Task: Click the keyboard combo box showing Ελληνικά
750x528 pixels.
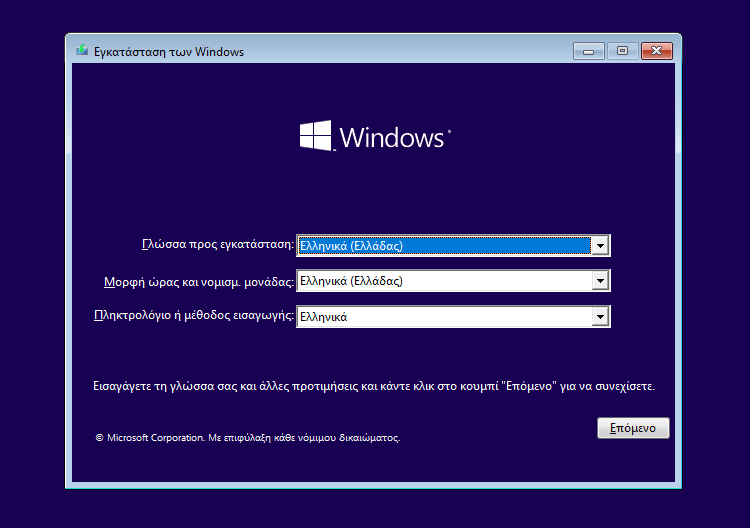Action: pyautogui.click(x=453, y=317)
